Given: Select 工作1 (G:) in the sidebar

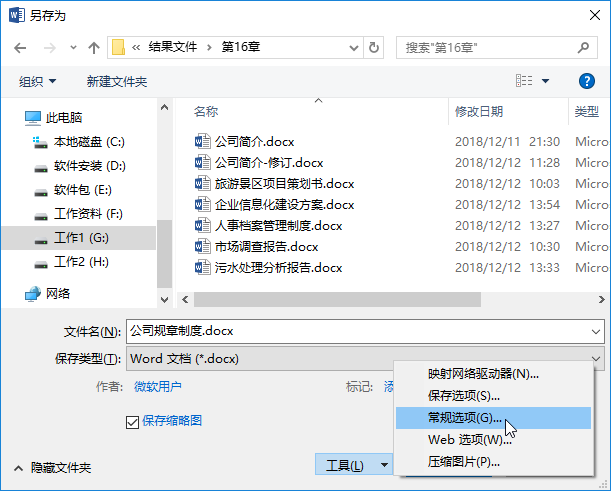Looking at the screenshot, I should 79,238.
